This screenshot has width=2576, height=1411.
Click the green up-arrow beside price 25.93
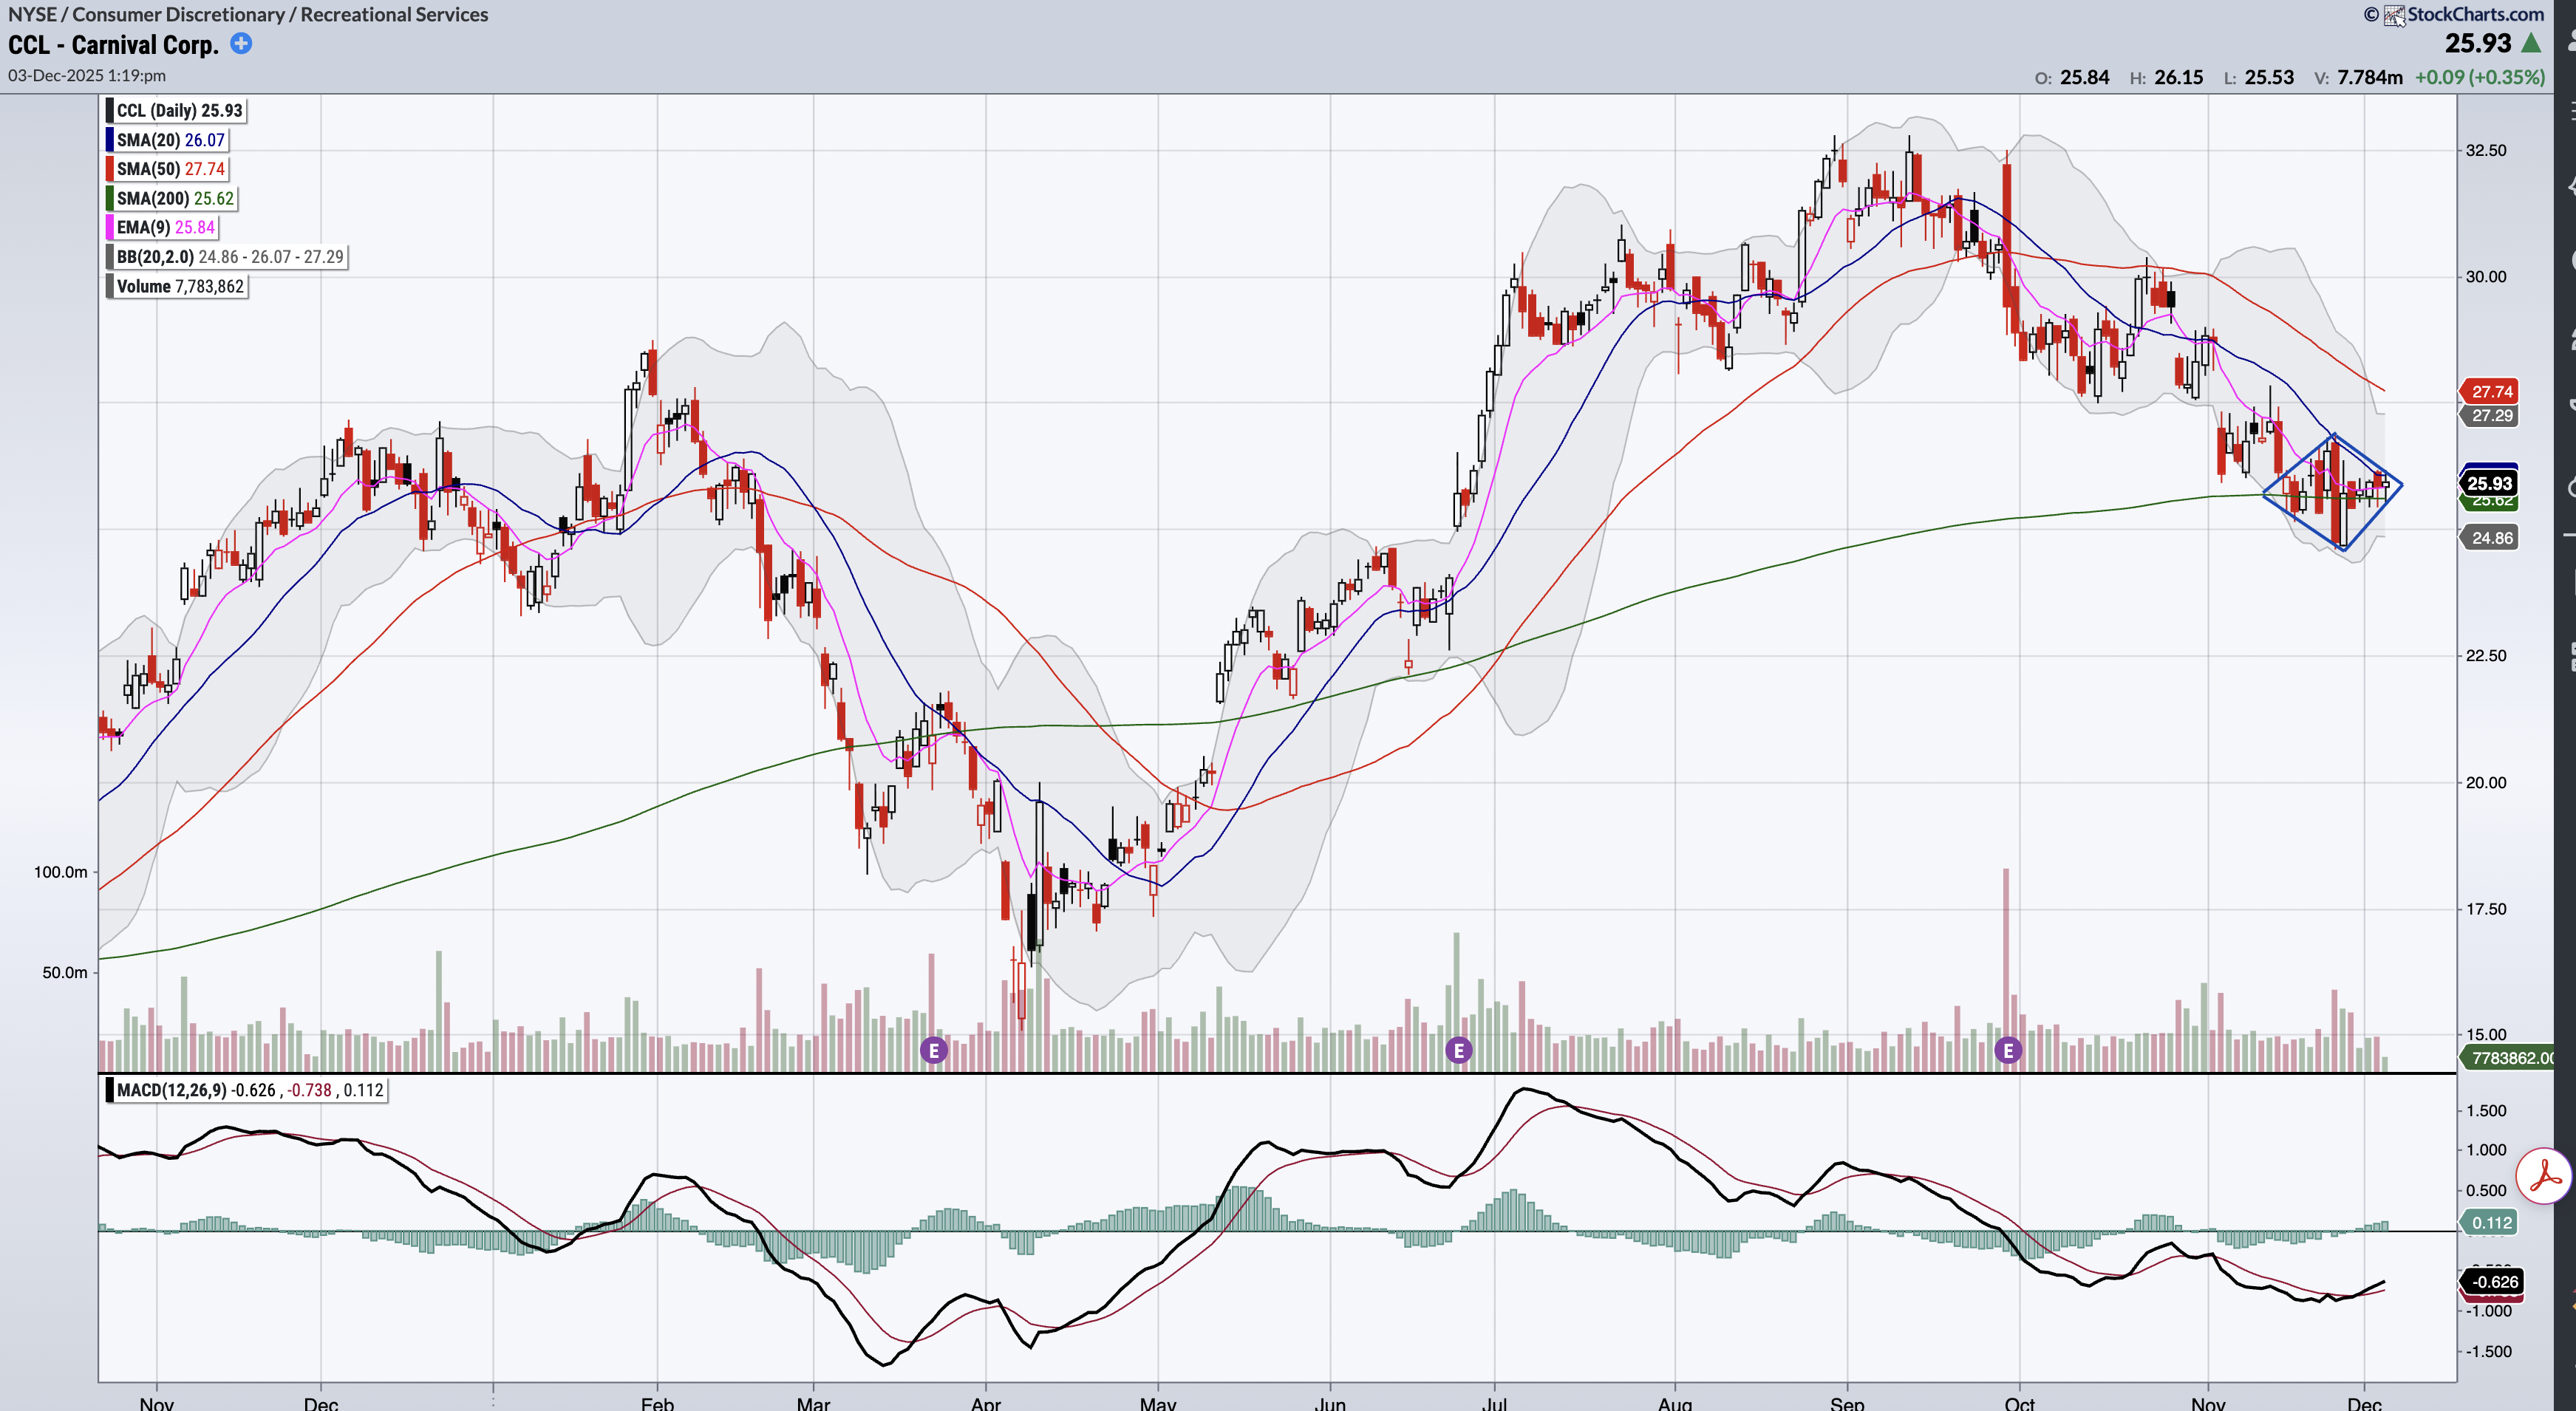coord(2531,43)
